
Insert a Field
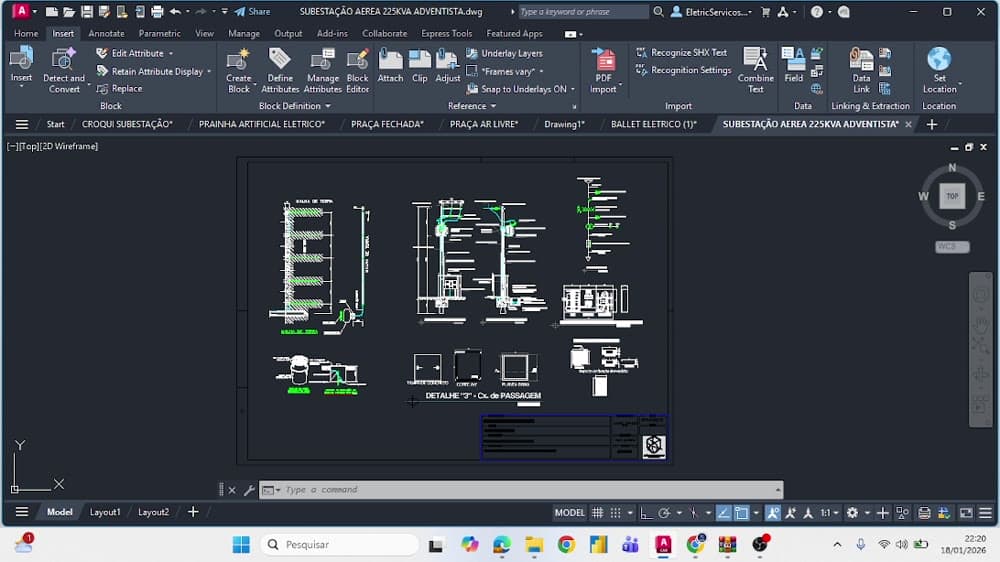click(793, 65)
